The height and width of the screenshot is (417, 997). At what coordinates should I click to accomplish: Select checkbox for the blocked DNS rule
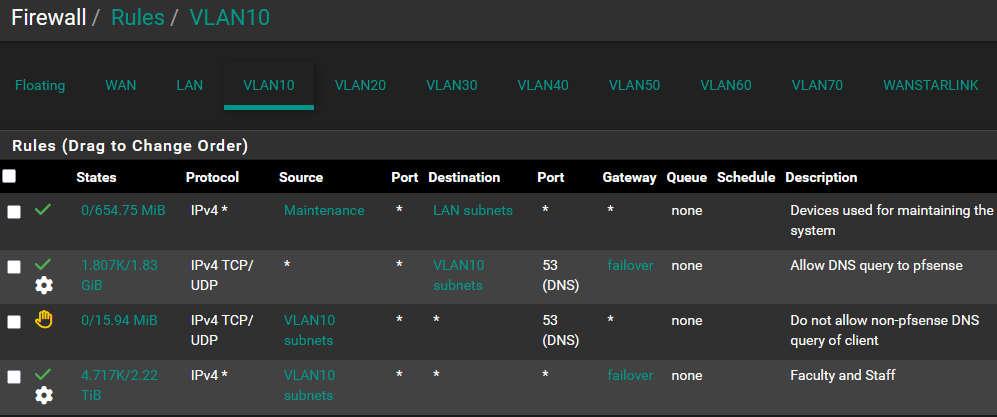coord(14,321)
